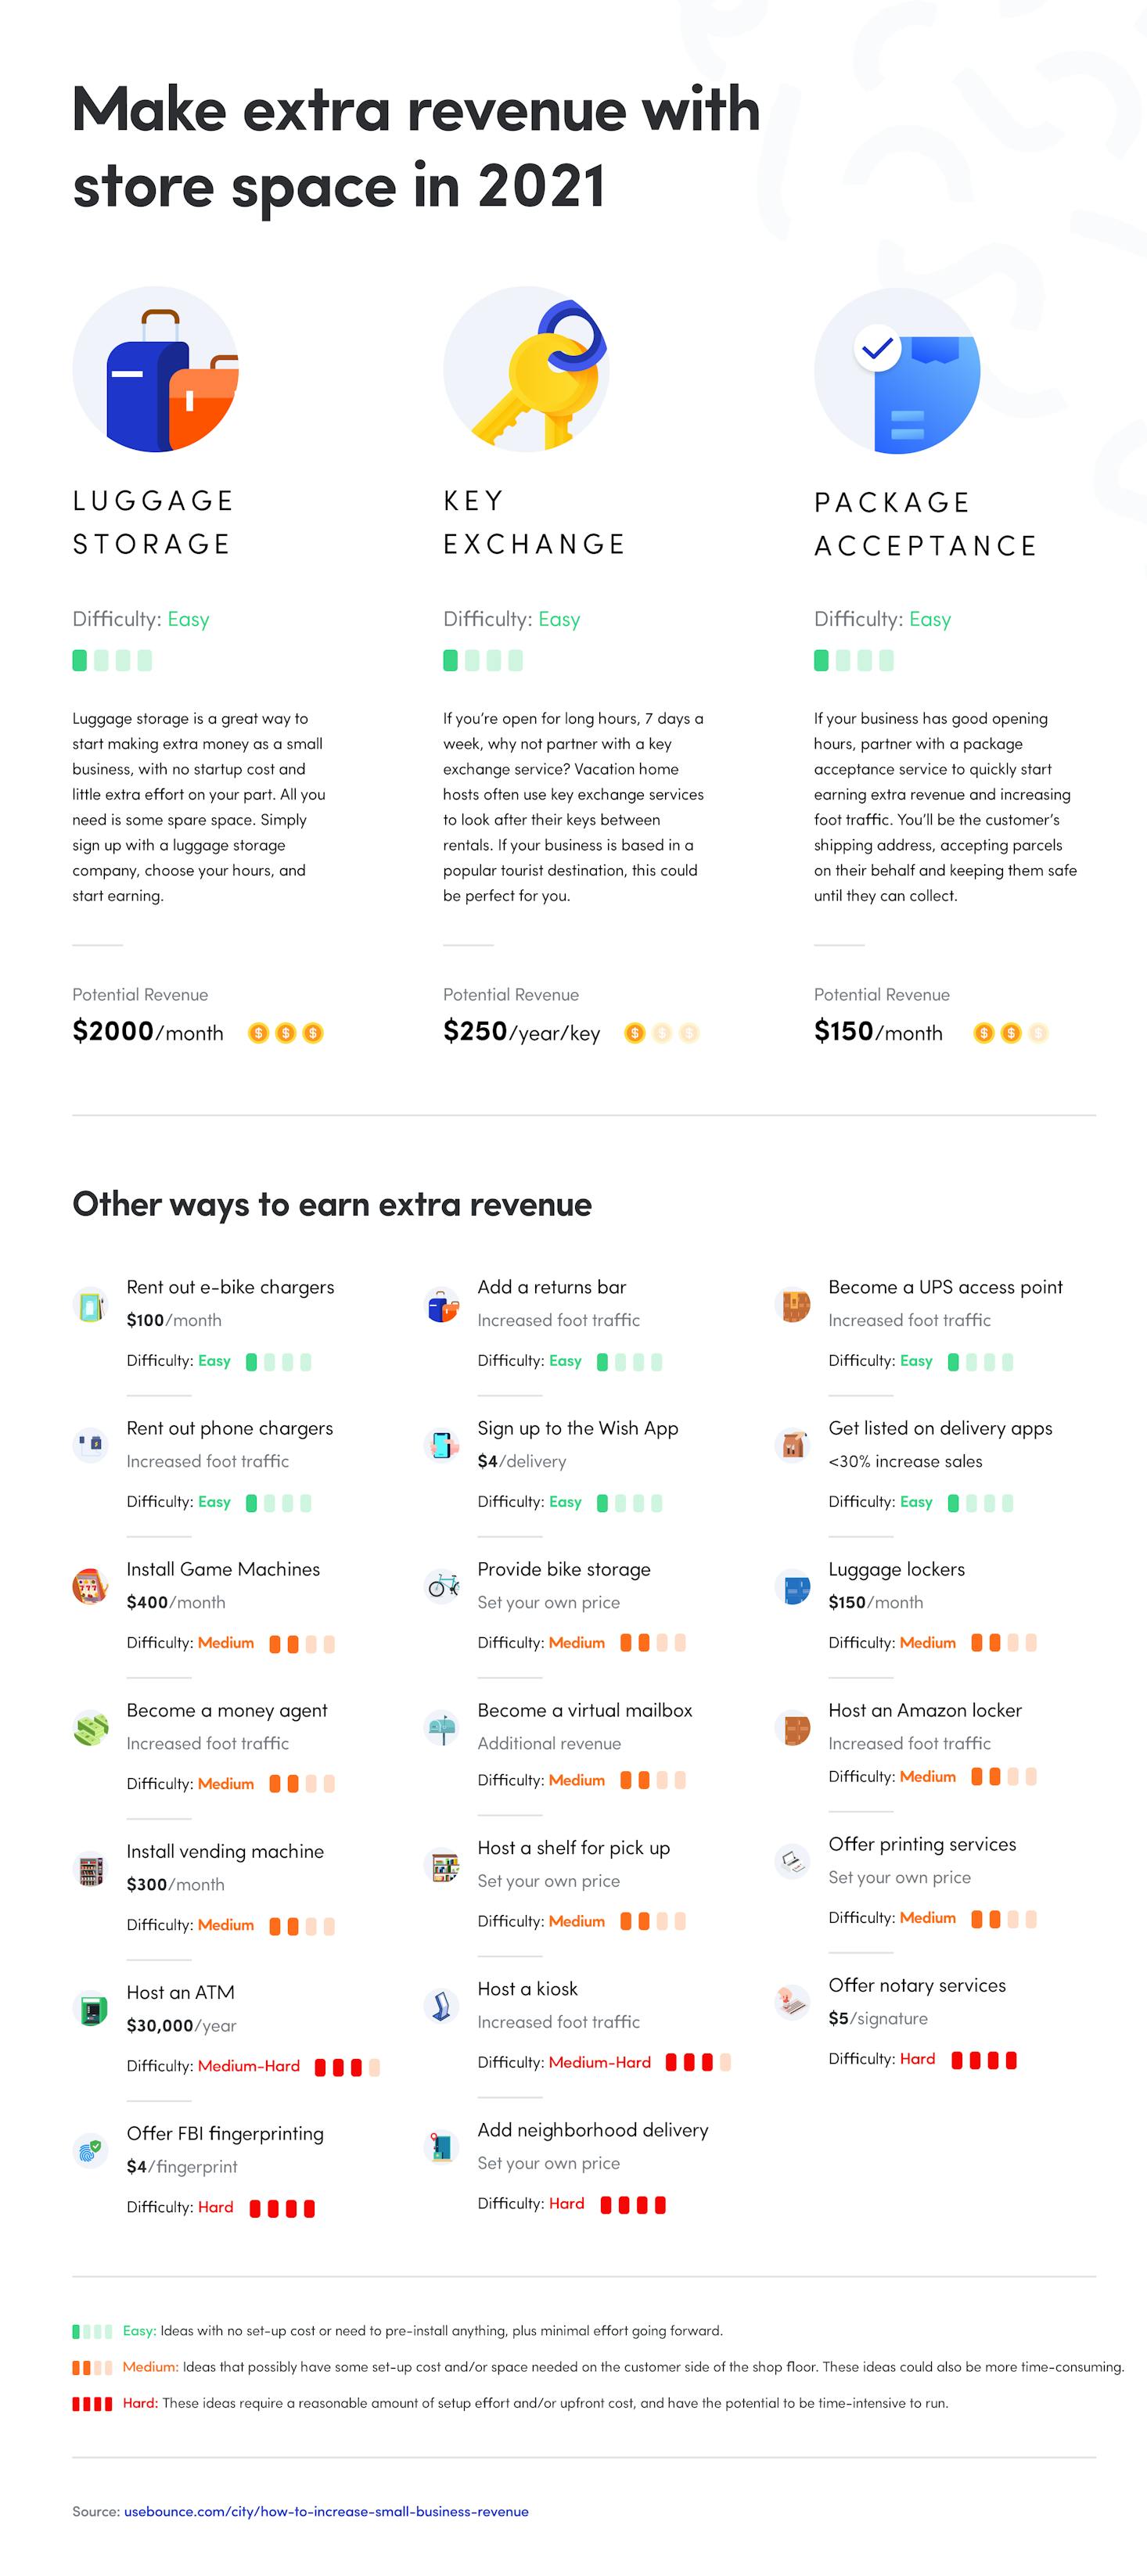Screen dimensions: 1147x2576
Task: Click the FBI fingerprinting fingerprint icon
Action: coord(90,2150)
